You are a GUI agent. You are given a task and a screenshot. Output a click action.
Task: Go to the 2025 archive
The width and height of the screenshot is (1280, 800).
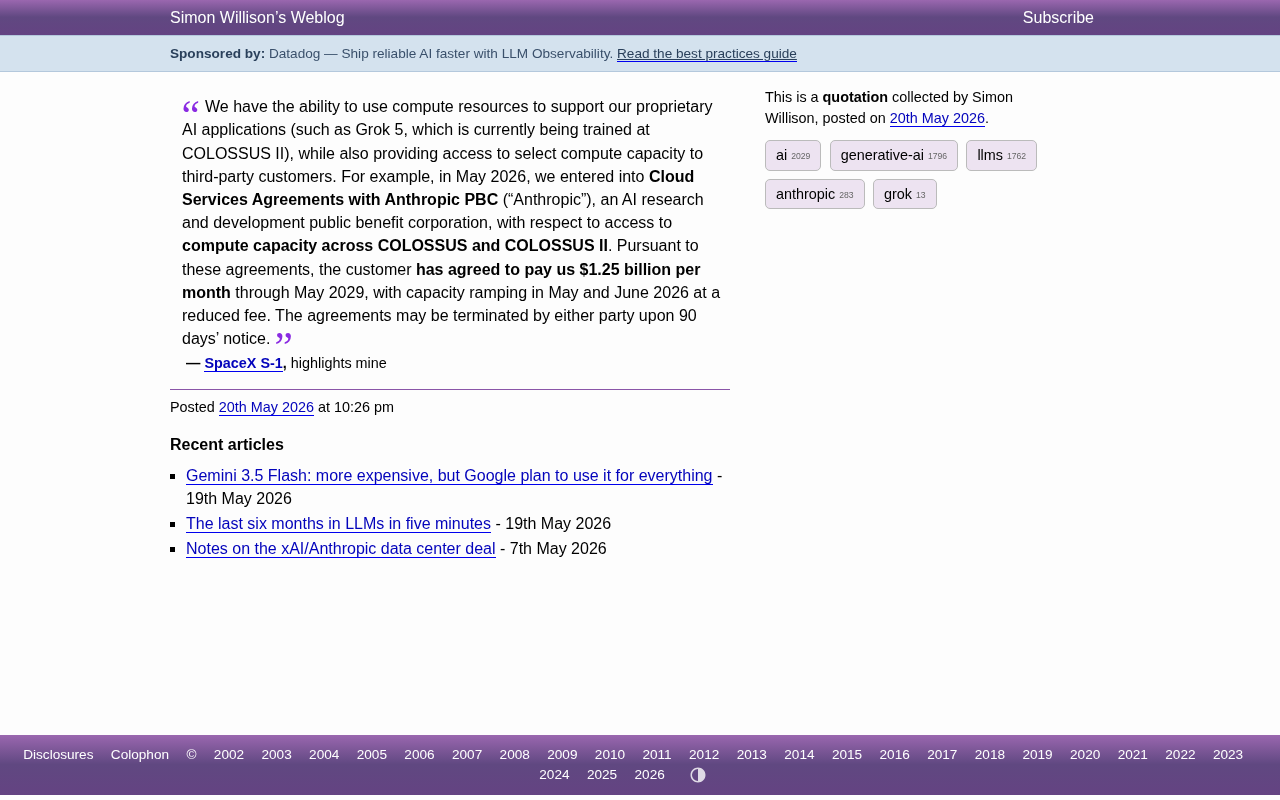(602, 775)
